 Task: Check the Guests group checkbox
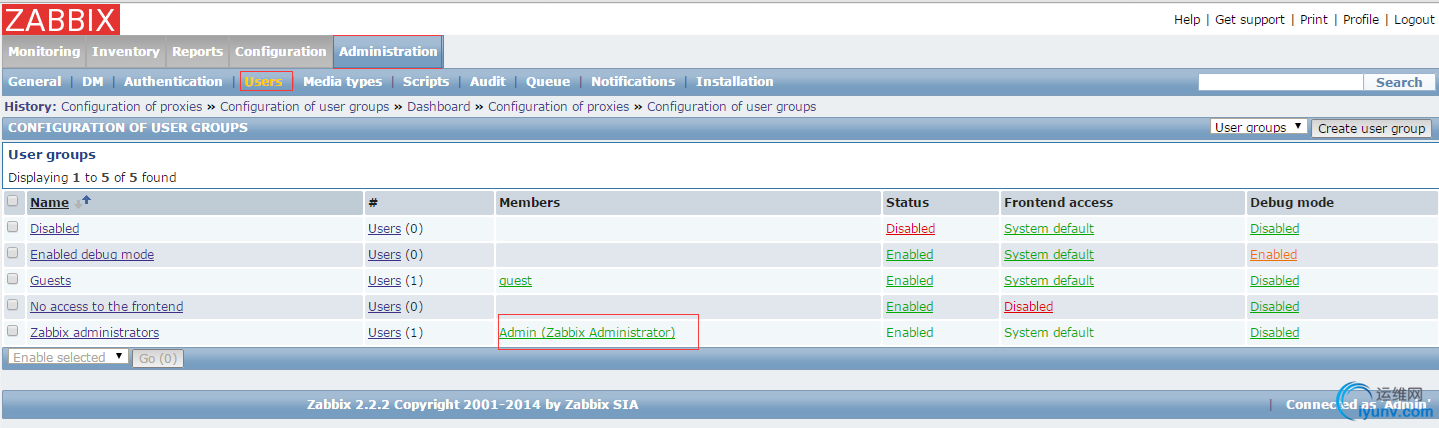[13, 279]
